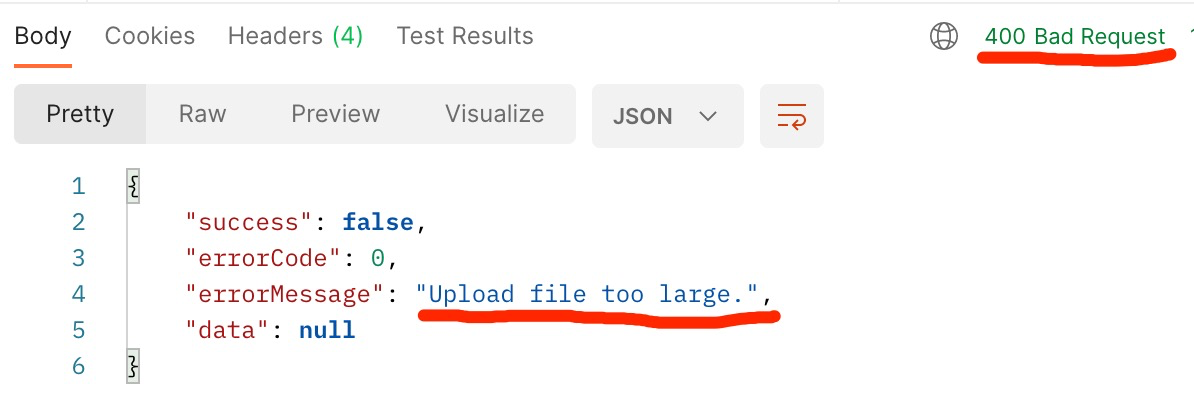Switch to the Body tab
Screen dimensions: 1194x412
[43, 36]
